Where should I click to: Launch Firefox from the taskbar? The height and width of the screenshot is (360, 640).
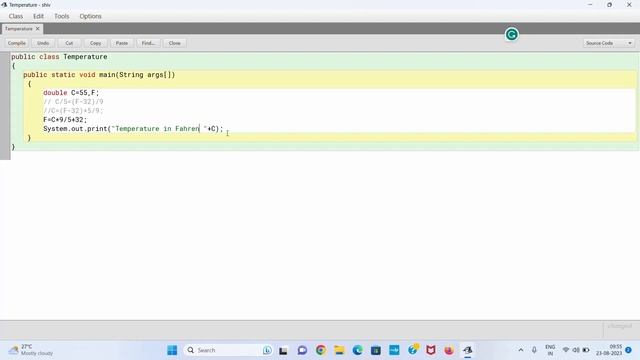[449, 350]
